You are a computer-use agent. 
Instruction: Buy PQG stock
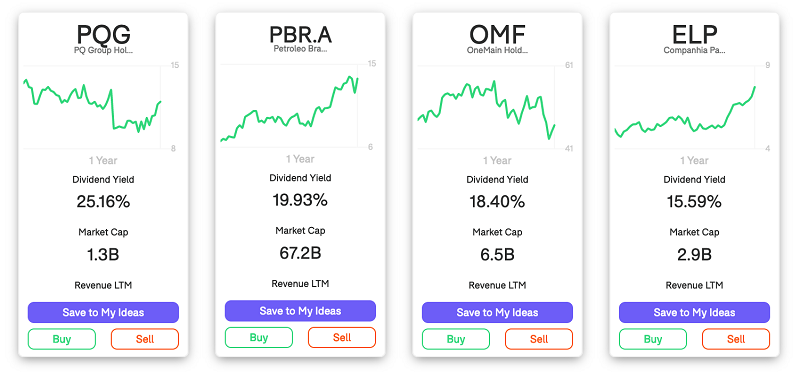tap(62, 339)
